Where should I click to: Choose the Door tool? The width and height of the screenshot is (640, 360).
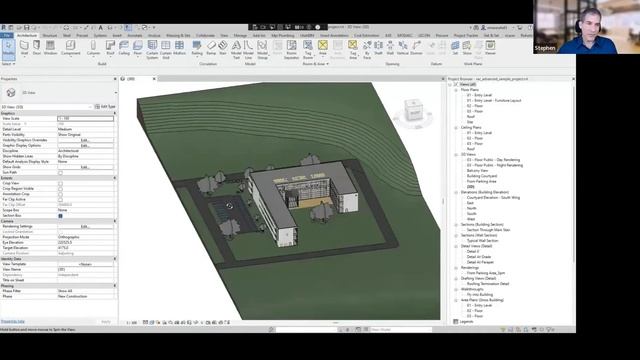(37, 48)
